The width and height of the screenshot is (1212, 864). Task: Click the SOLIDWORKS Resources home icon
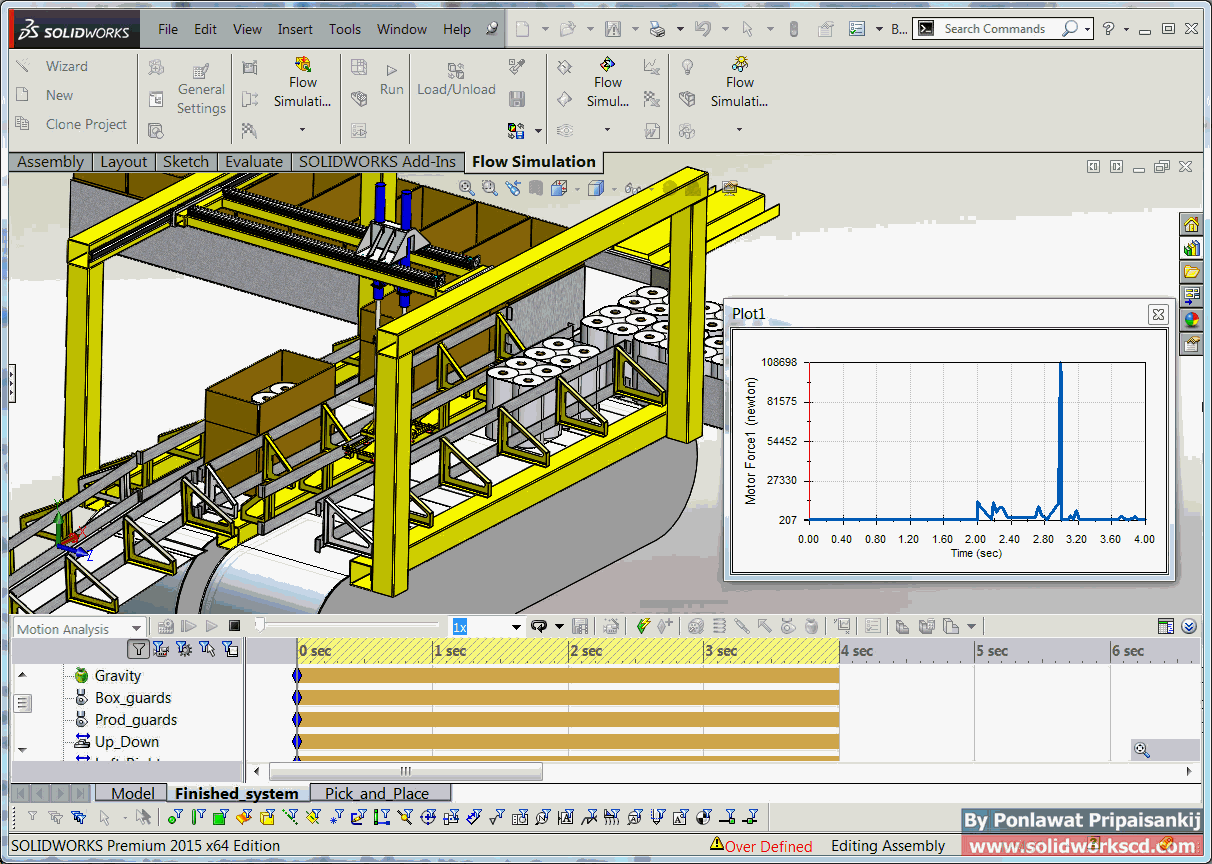[1191, 224]
